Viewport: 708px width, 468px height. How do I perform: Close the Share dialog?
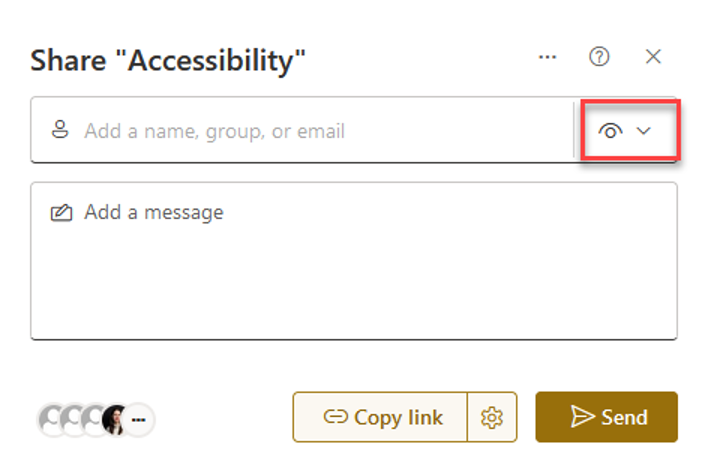pos(653,57)
